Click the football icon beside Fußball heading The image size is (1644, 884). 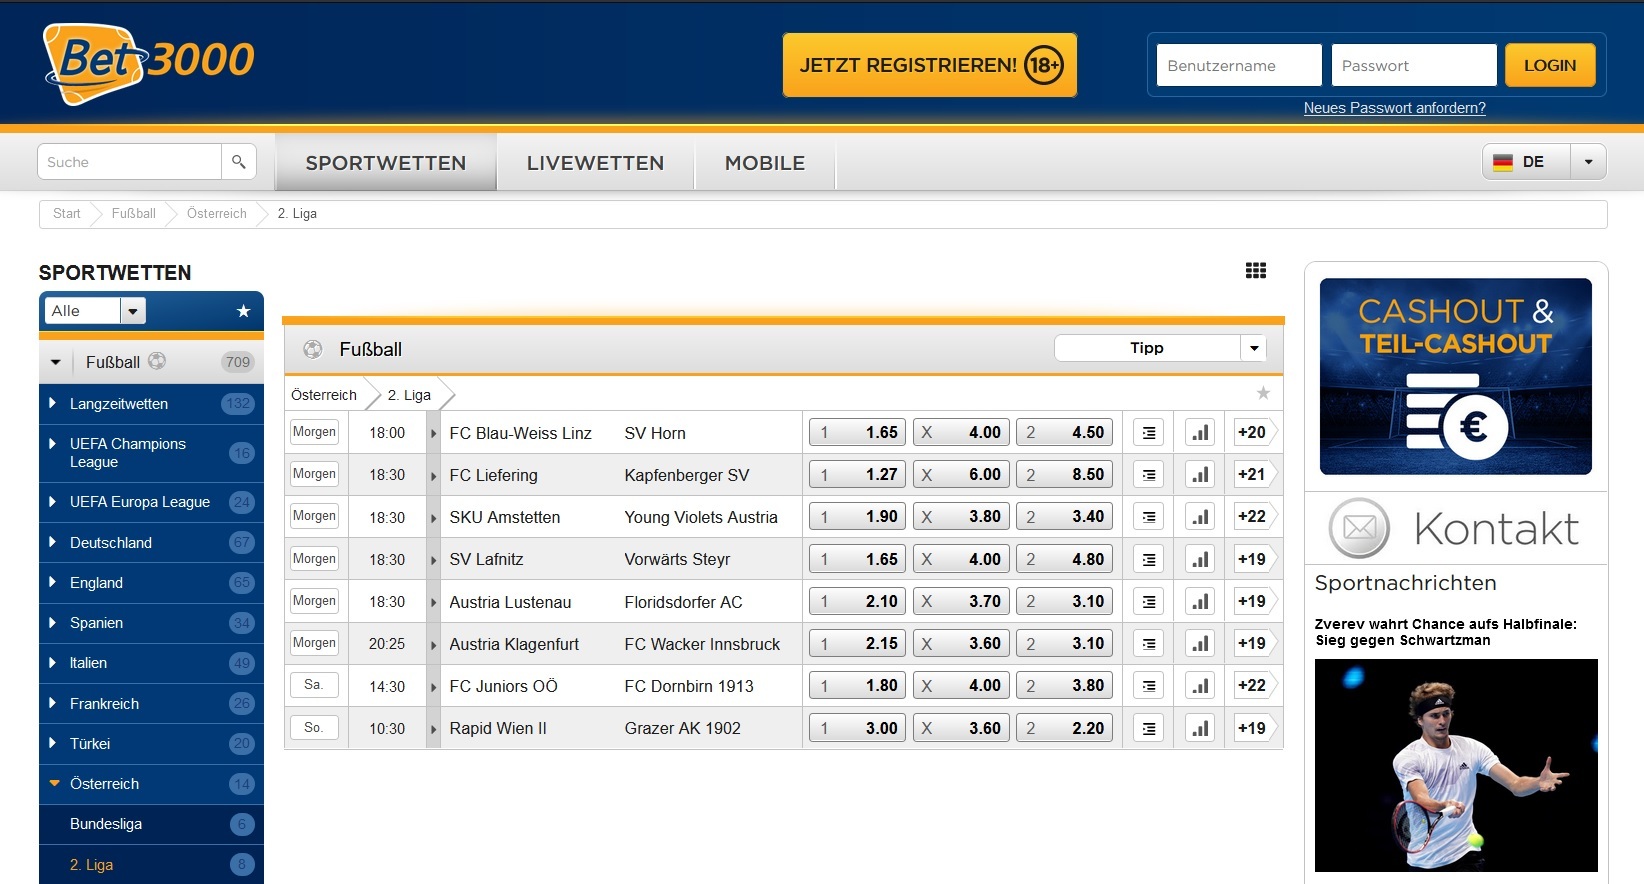[313, 349]
